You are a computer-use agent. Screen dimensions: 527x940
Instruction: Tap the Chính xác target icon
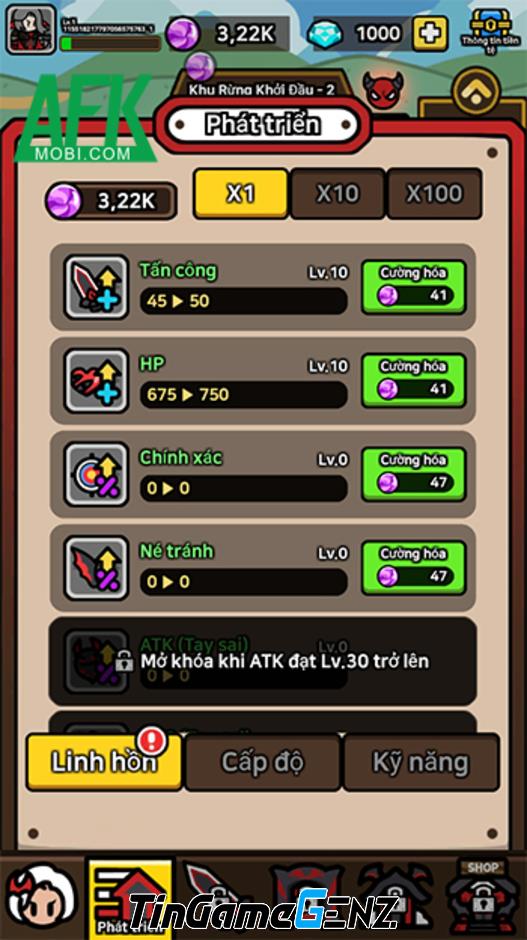96,474
